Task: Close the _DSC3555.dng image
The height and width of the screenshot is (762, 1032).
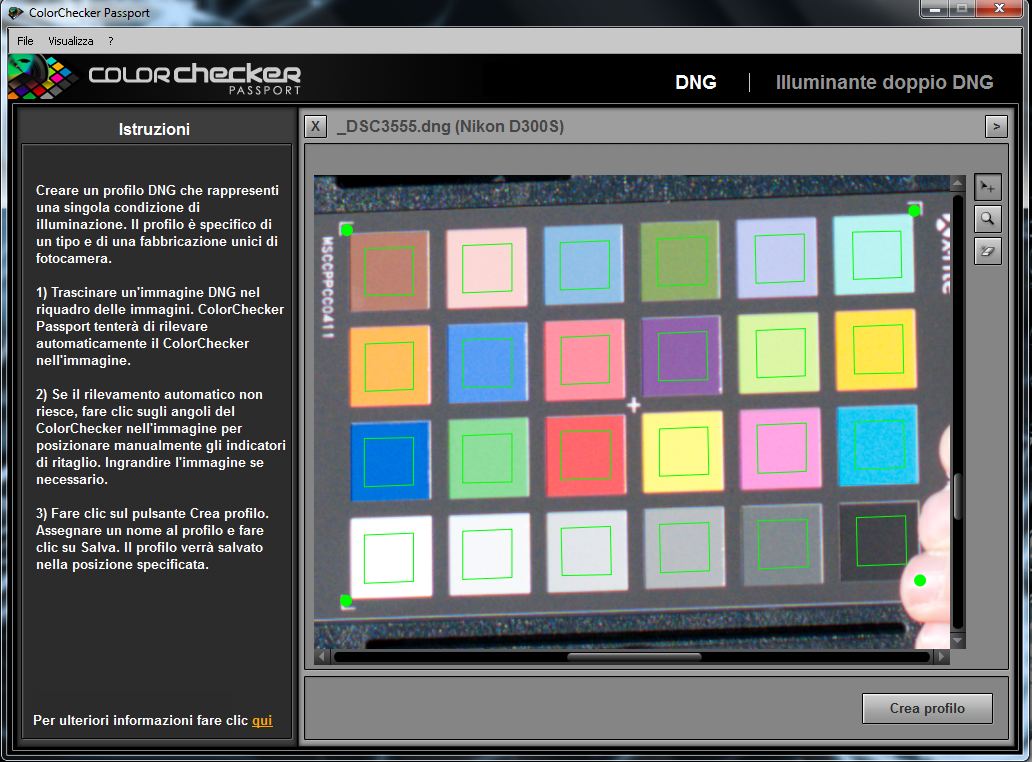Action: 315,126
